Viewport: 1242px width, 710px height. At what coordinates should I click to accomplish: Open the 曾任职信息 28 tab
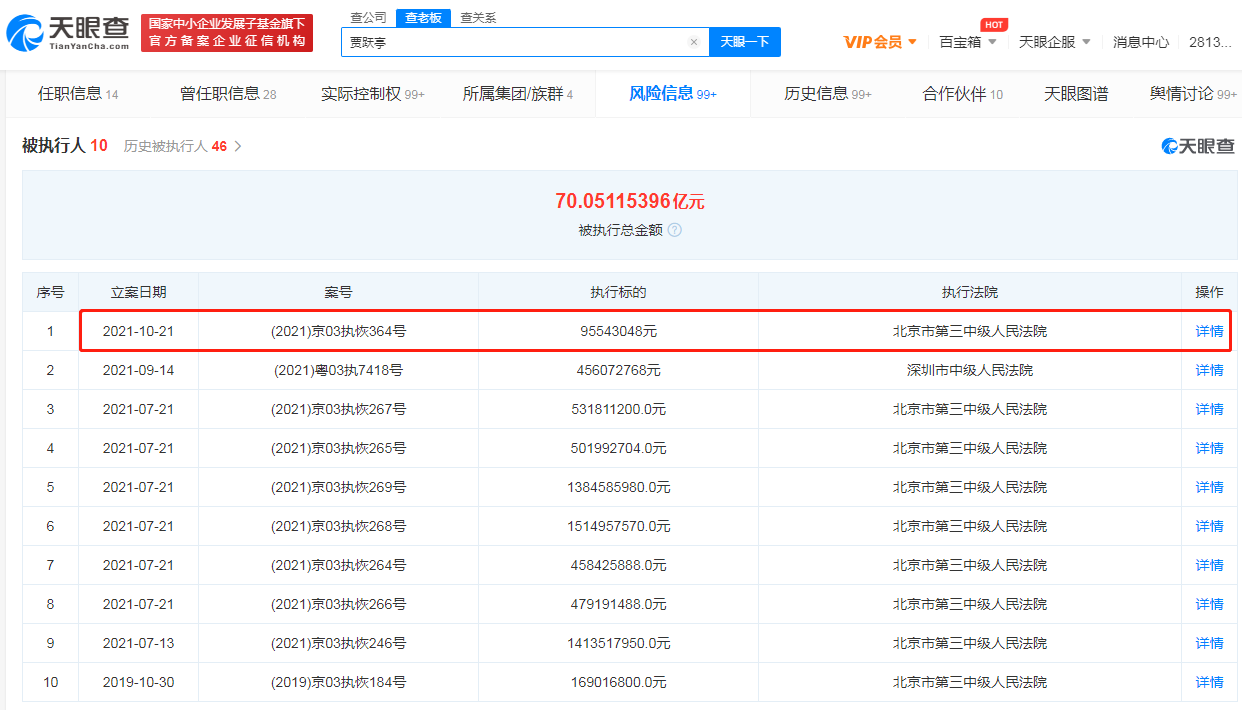point(228,94)
